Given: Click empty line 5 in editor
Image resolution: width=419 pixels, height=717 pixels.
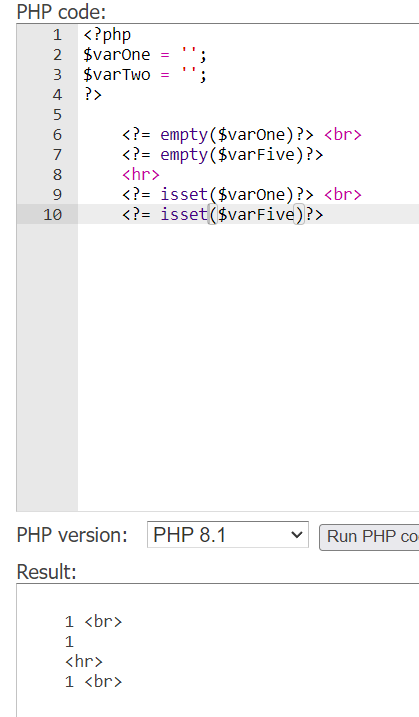Looking at the screenshot, I should [x=247, y=115].
